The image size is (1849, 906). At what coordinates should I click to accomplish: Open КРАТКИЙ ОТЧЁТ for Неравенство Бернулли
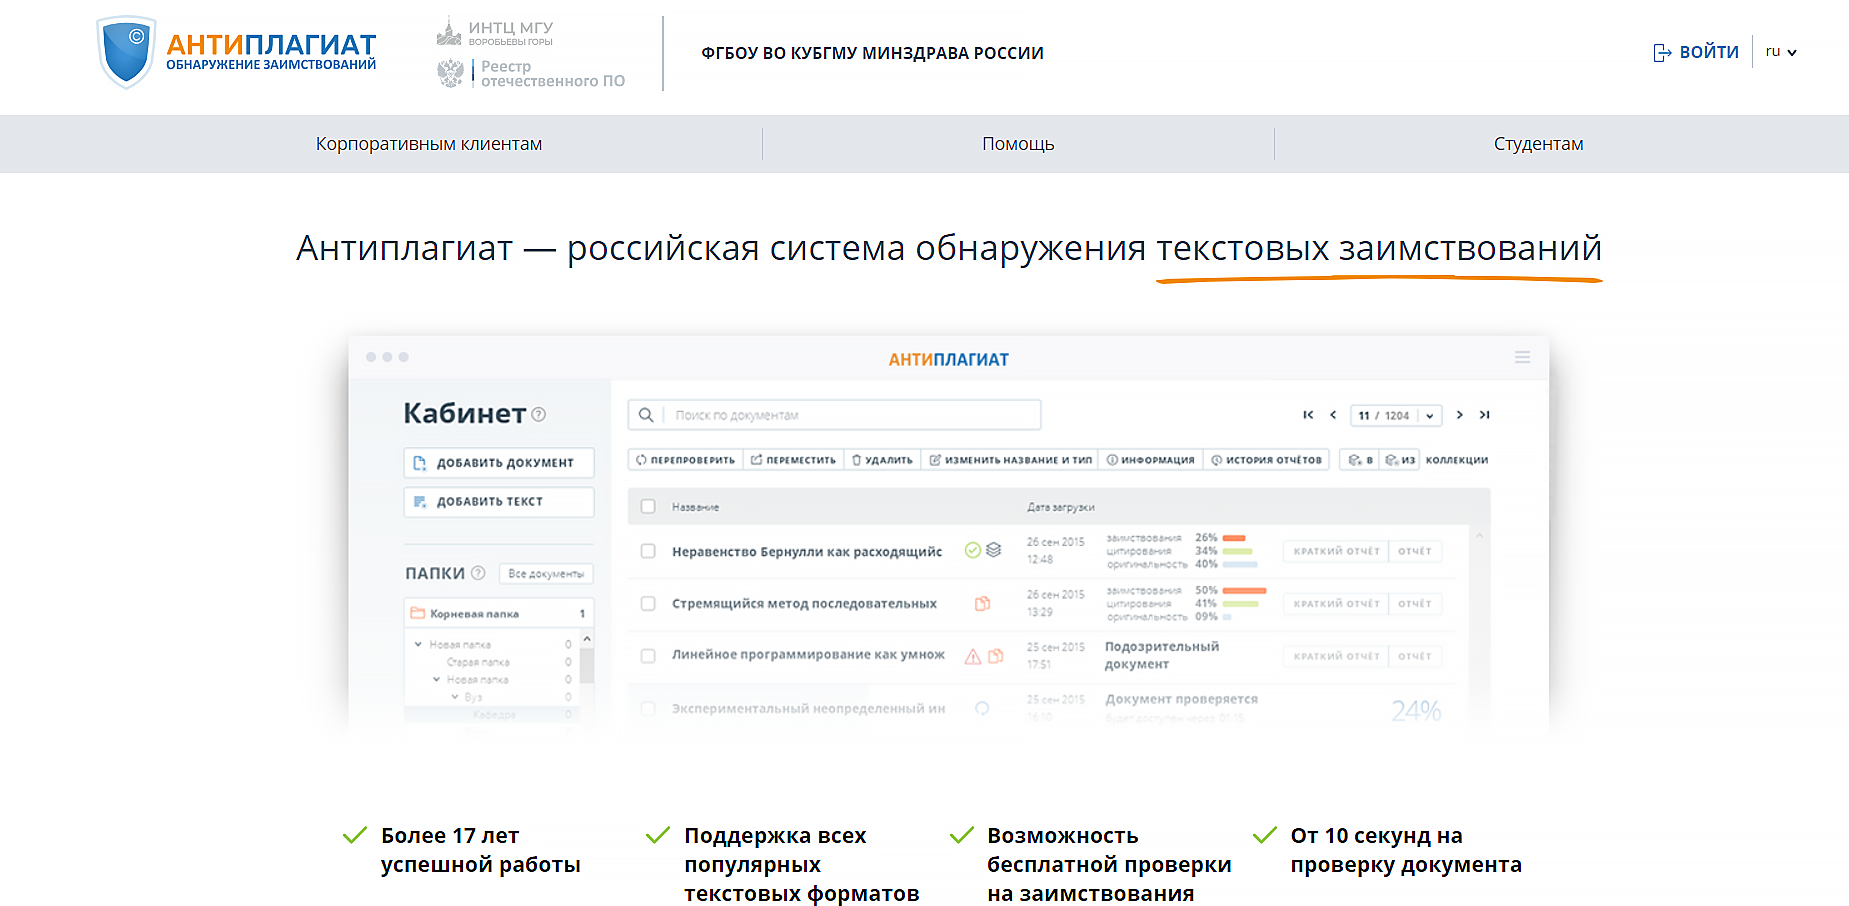click(x=1336, y=551)
